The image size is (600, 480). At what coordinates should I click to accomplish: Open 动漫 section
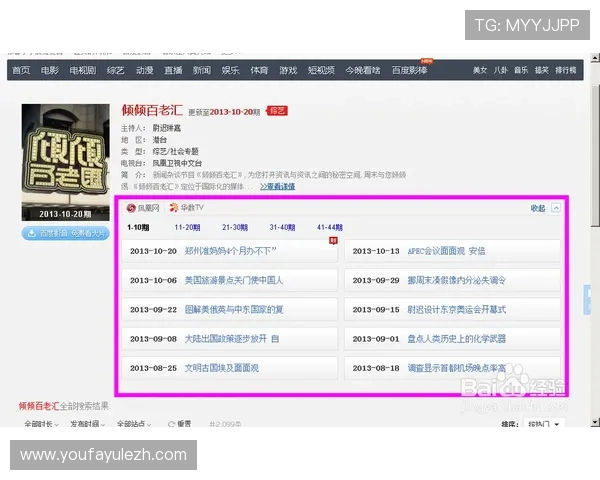(x=145, y=70)
